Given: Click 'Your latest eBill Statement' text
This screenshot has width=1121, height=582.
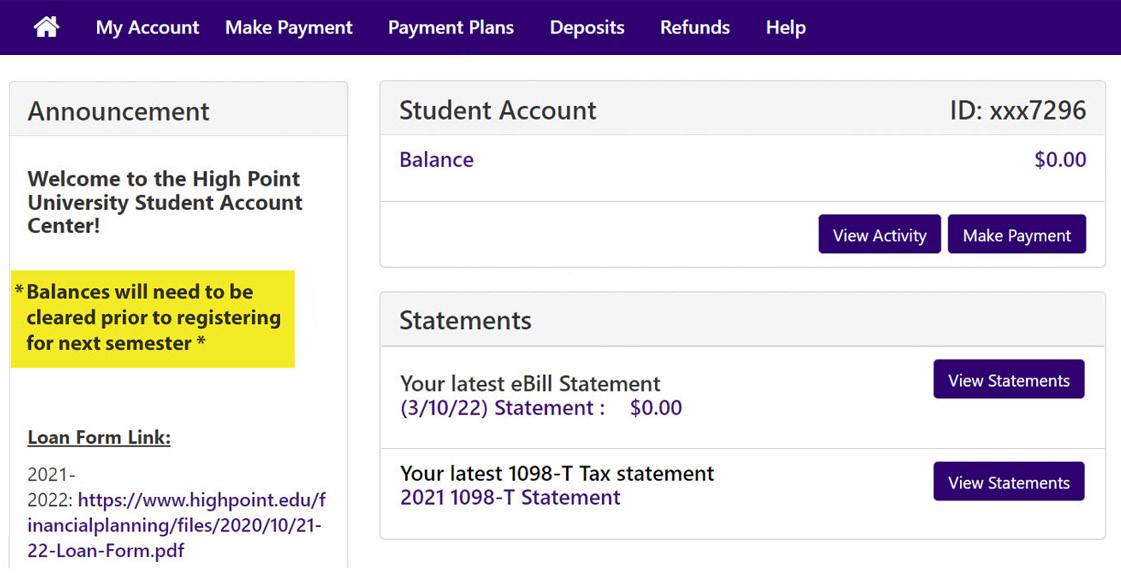Looking at the screenshot, I should (530, 383).
